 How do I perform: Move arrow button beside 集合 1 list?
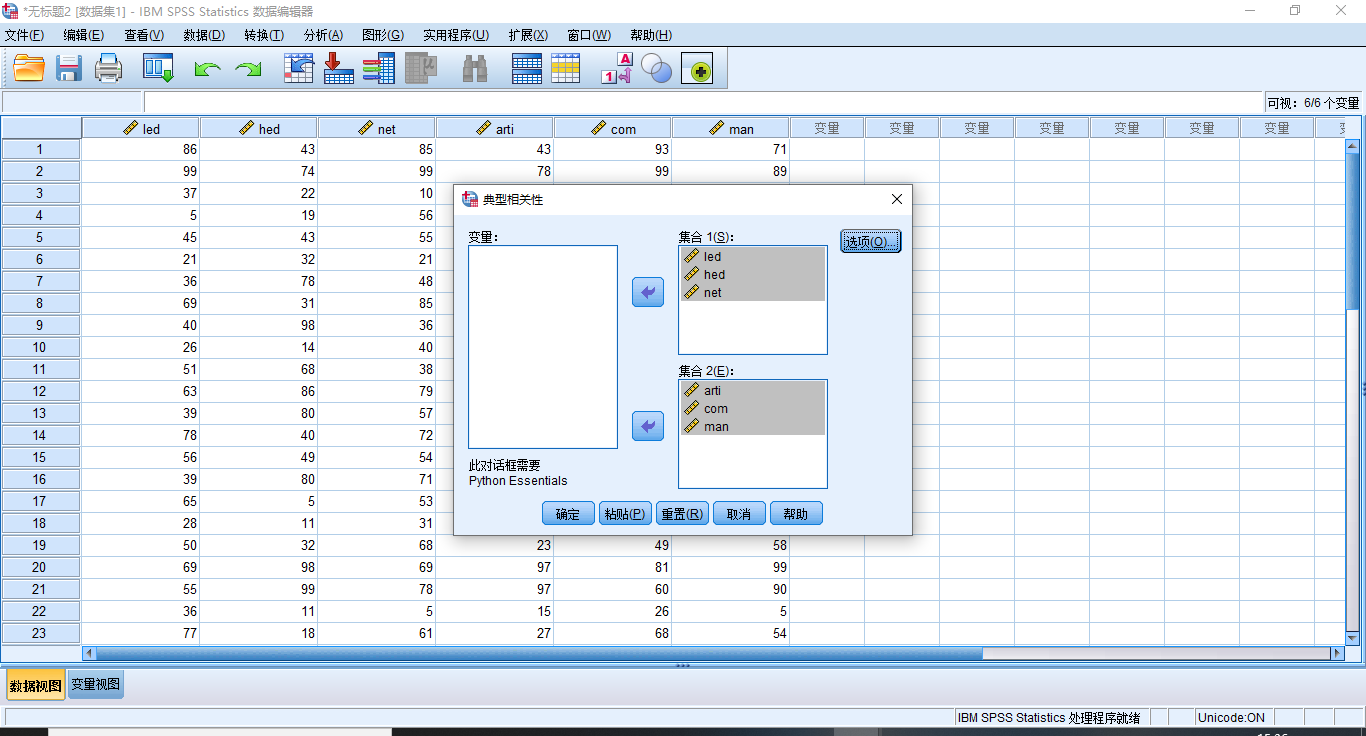(648, 292)
